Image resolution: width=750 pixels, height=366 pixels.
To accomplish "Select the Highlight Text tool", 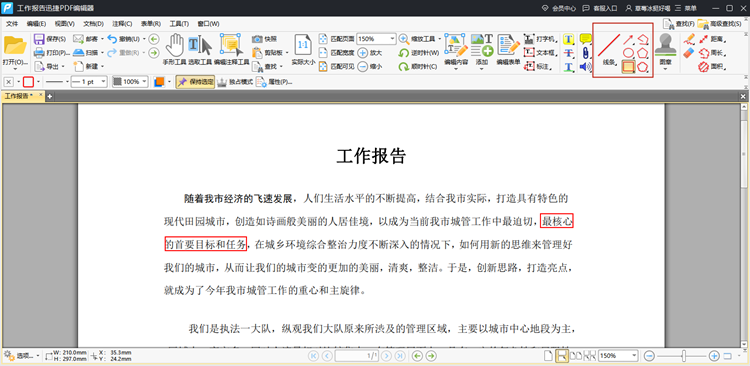I will 569,39.
